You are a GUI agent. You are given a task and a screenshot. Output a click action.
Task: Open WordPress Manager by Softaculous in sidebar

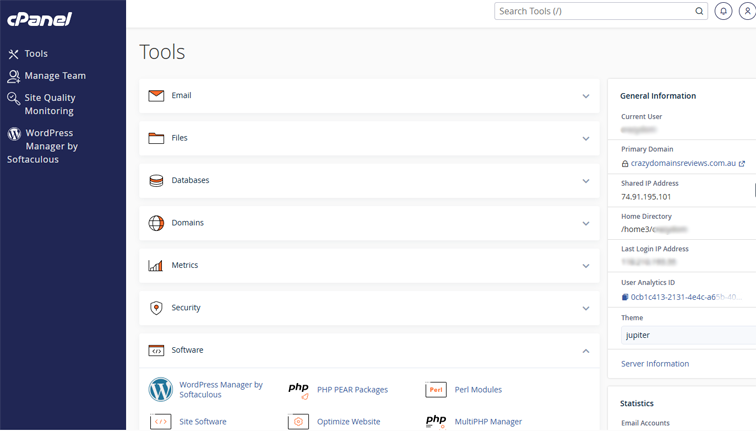[x=42, y=146]
